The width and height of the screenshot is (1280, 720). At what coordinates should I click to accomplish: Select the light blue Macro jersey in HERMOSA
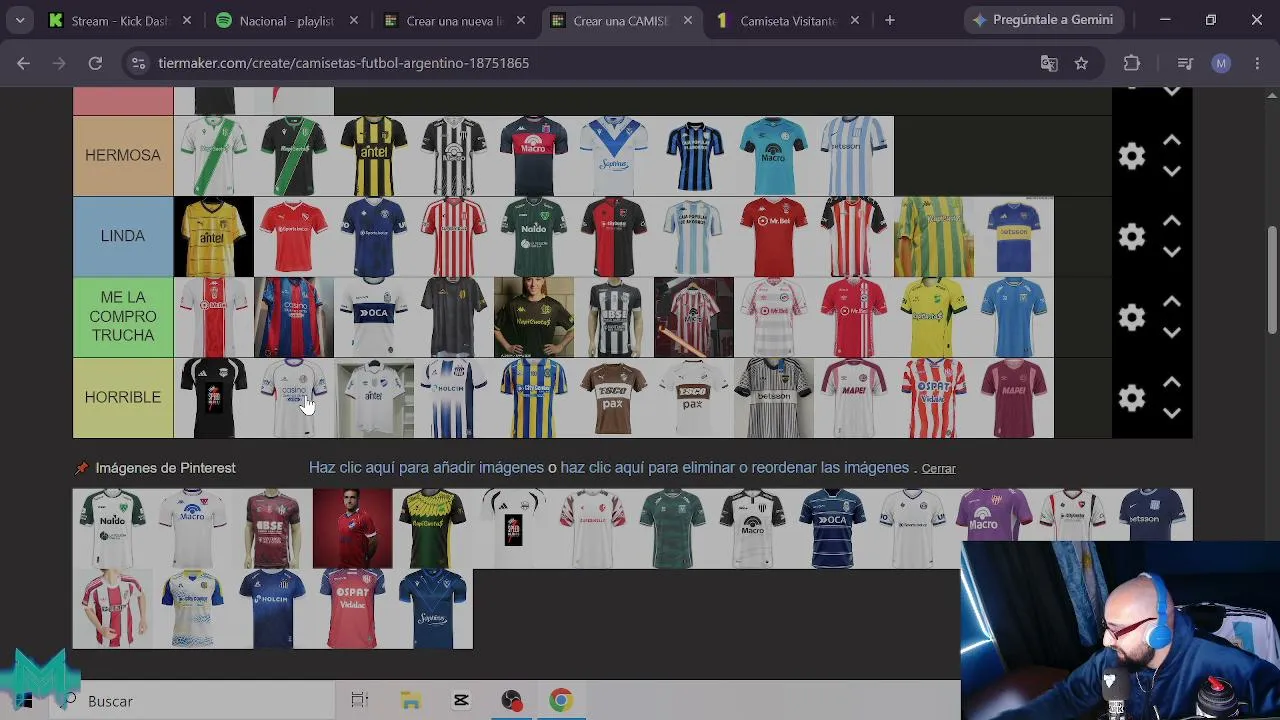tap(774, 156)
